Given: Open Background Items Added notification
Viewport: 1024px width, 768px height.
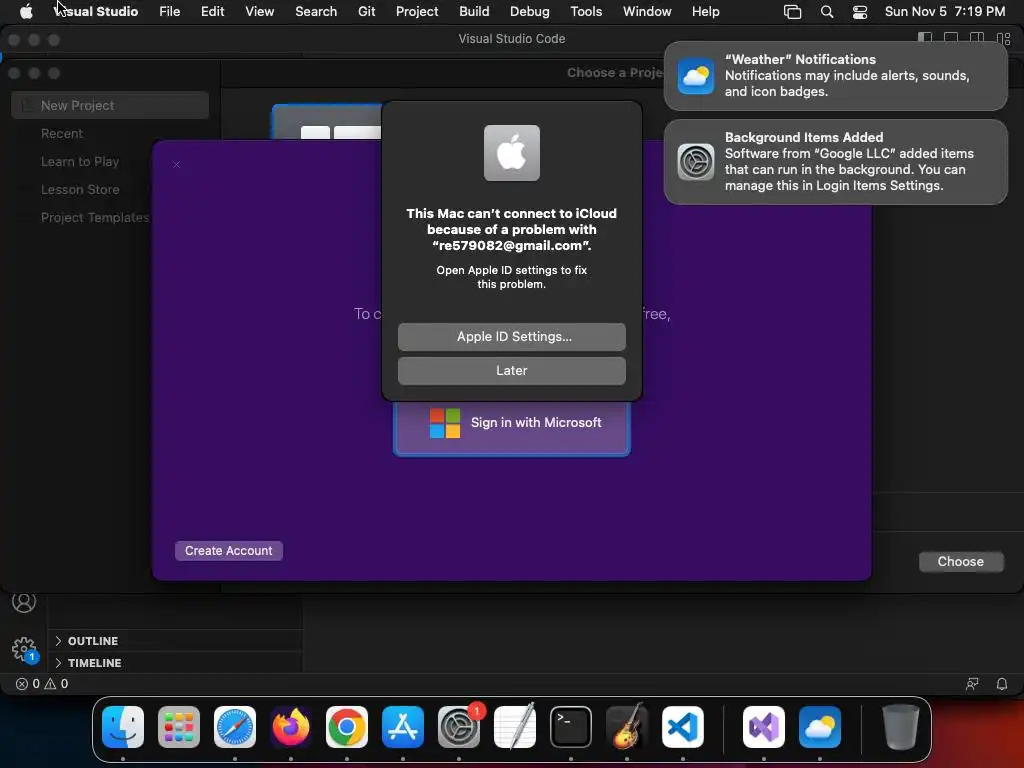Looking at the screenshot, I should pos(835,162).
